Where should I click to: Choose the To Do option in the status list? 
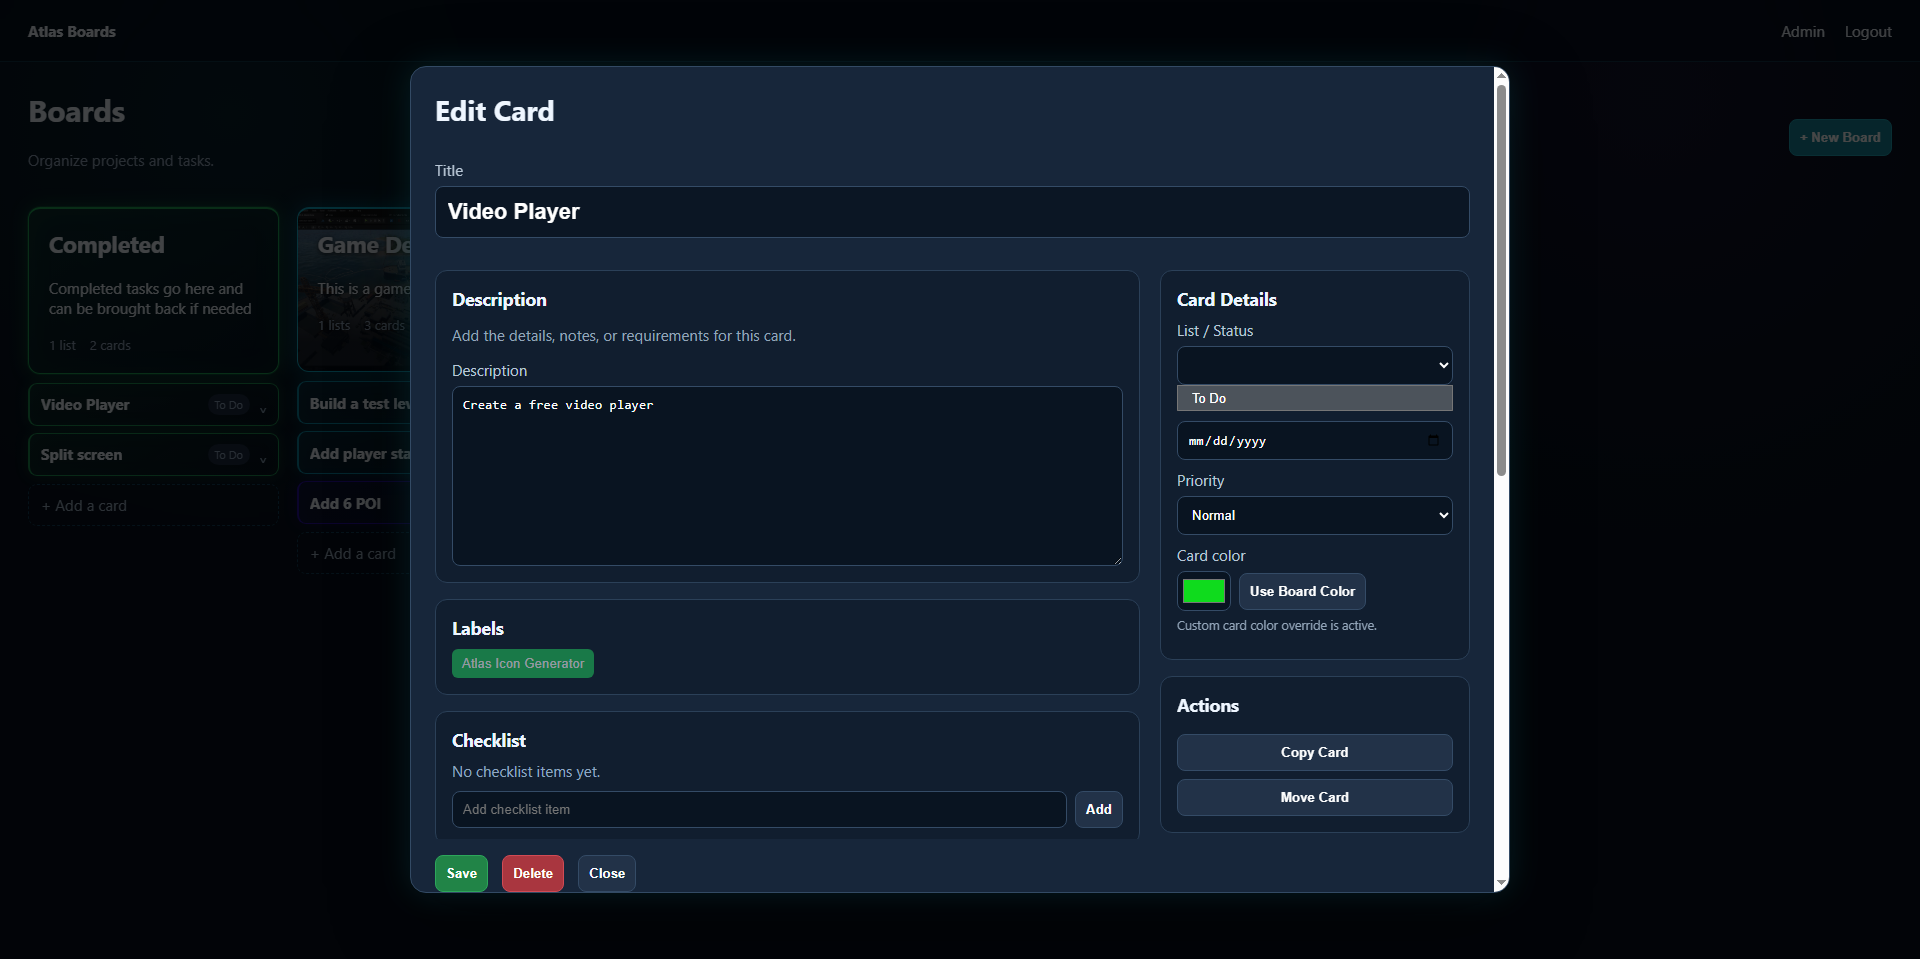[1314, 398]
